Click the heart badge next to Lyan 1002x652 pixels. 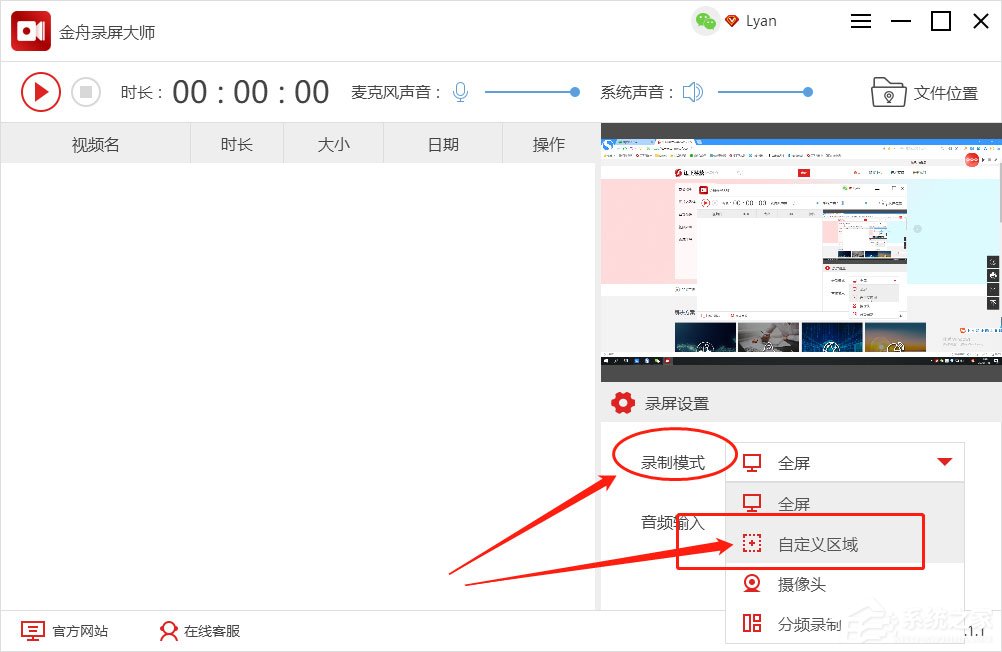(x=729, y=20)
